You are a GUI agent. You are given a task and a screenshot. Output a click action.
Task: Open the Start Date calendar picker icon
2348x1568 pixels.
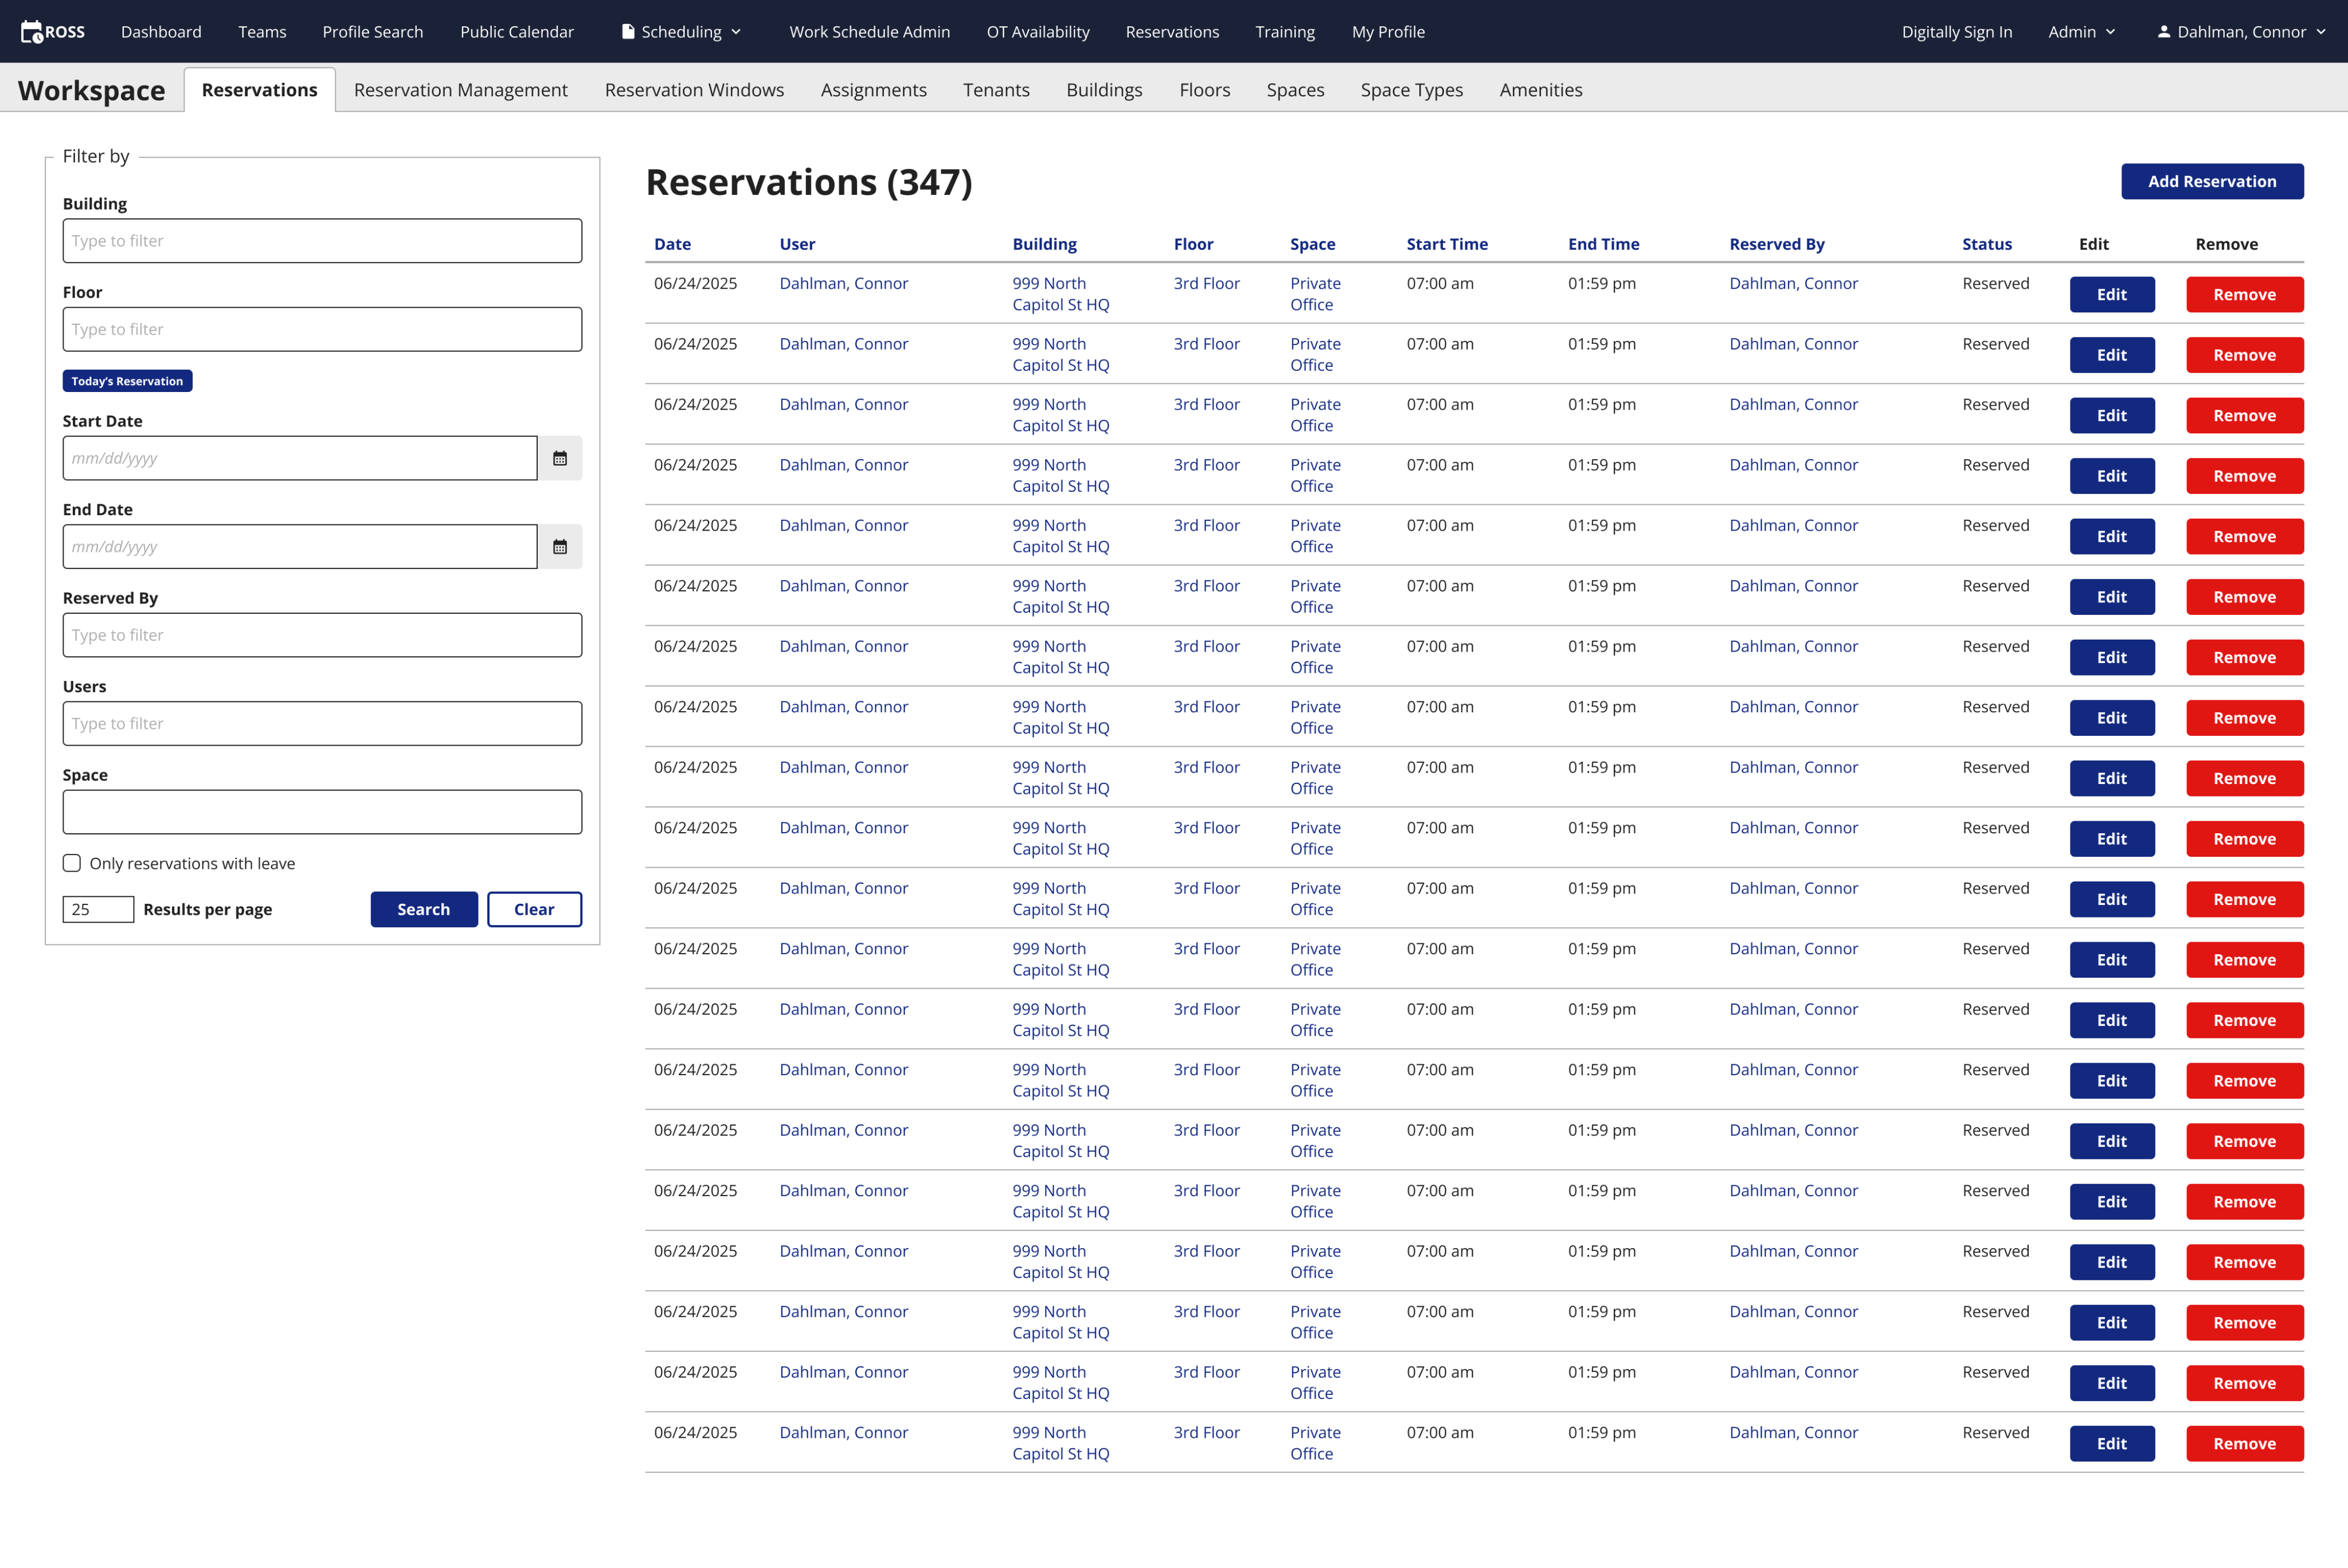[x=560, y=458]
